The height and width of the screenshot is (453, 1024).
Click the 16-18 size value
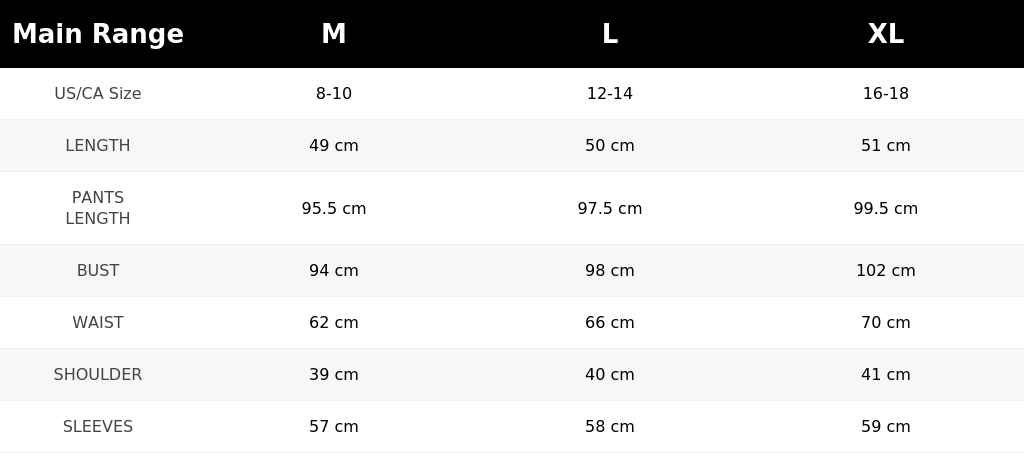[886, 93]
